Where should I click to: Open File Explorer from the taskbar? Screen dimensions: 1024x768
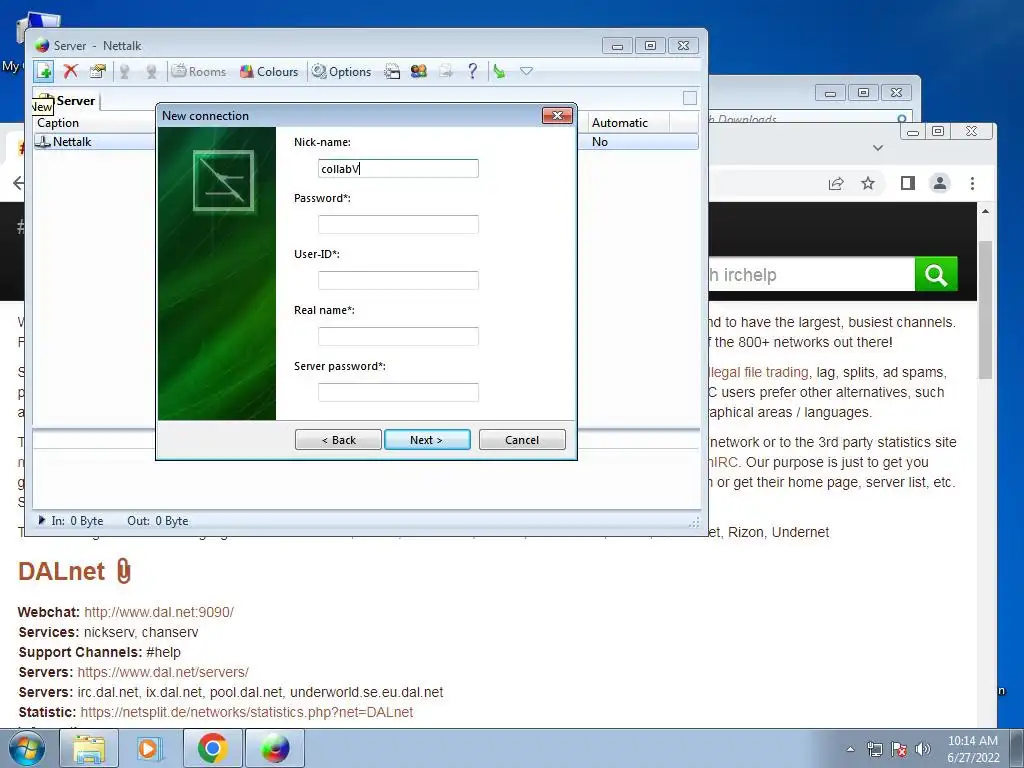89,748
